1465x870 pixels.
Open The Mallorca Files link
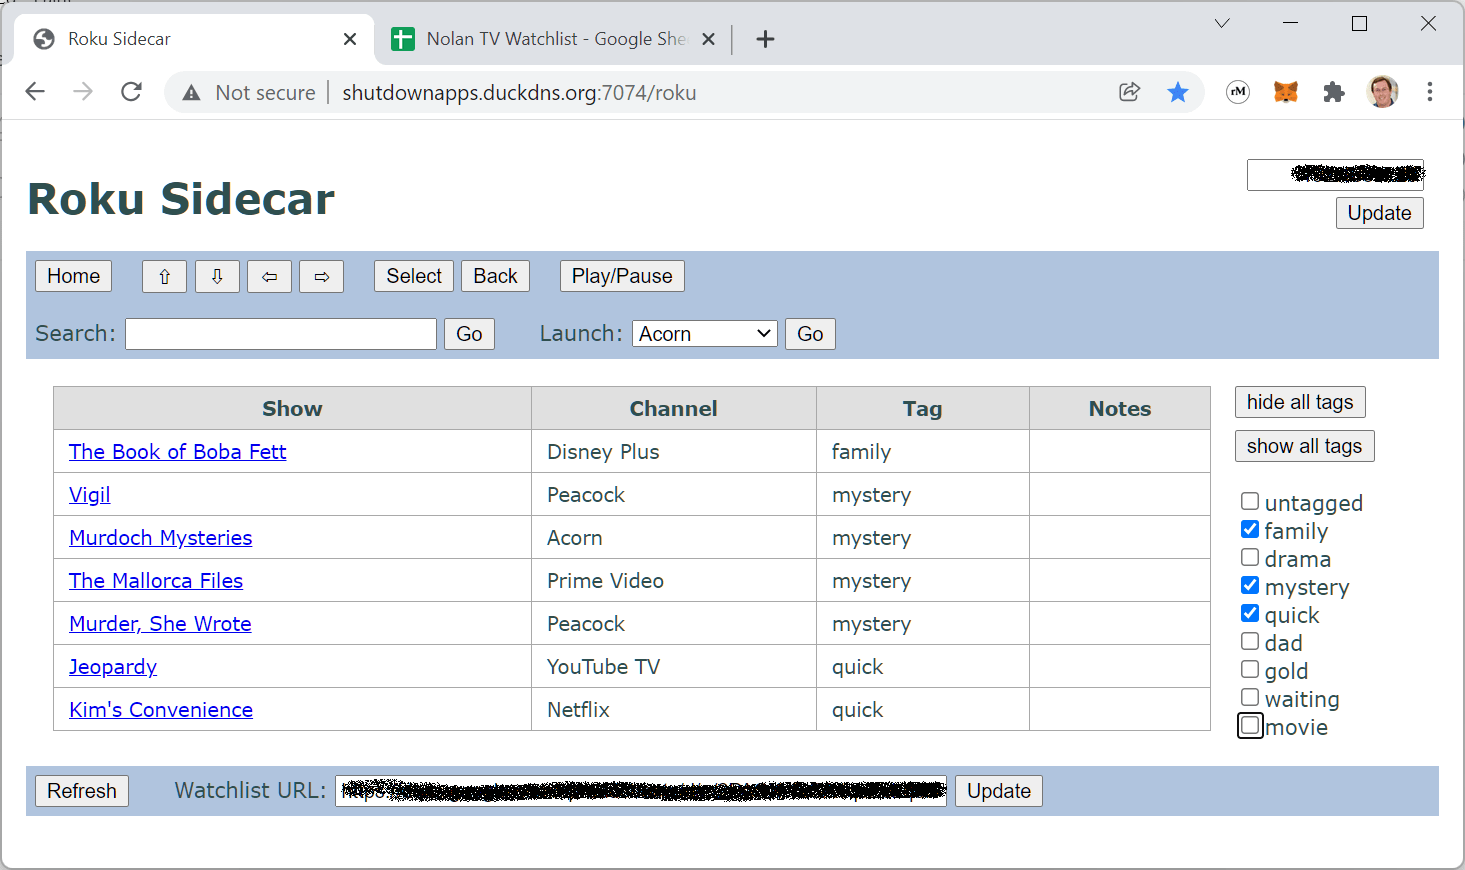coord(156,581)
